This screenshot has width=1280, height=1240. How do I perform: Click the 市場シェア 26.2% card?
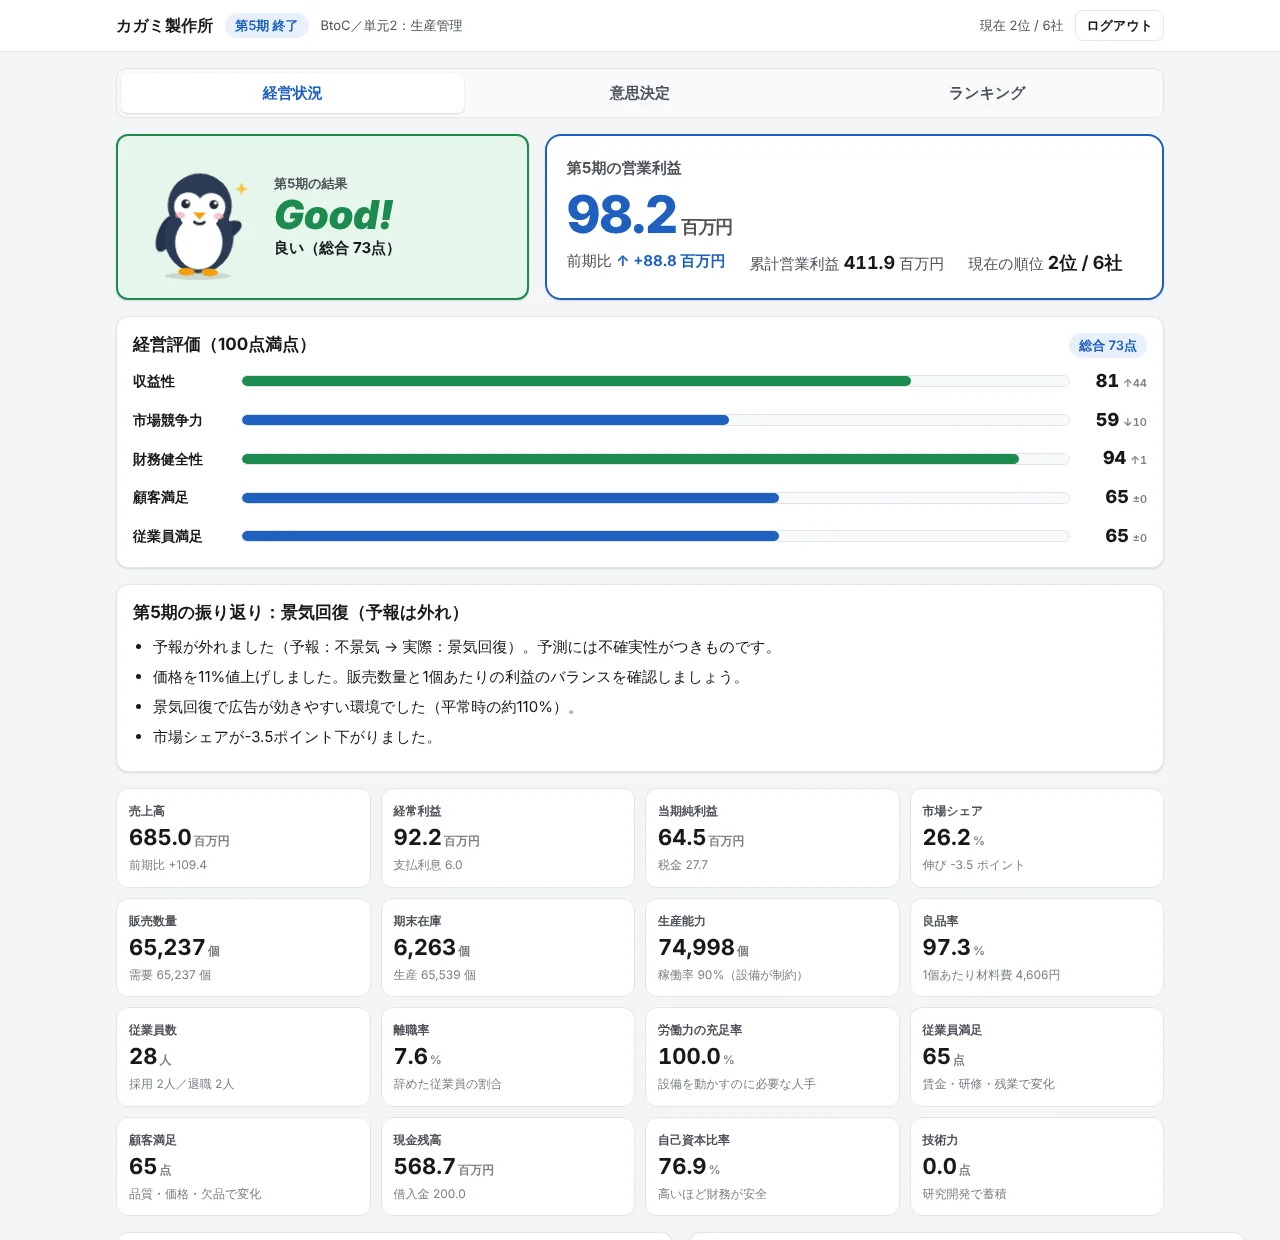pos(1037,838)
